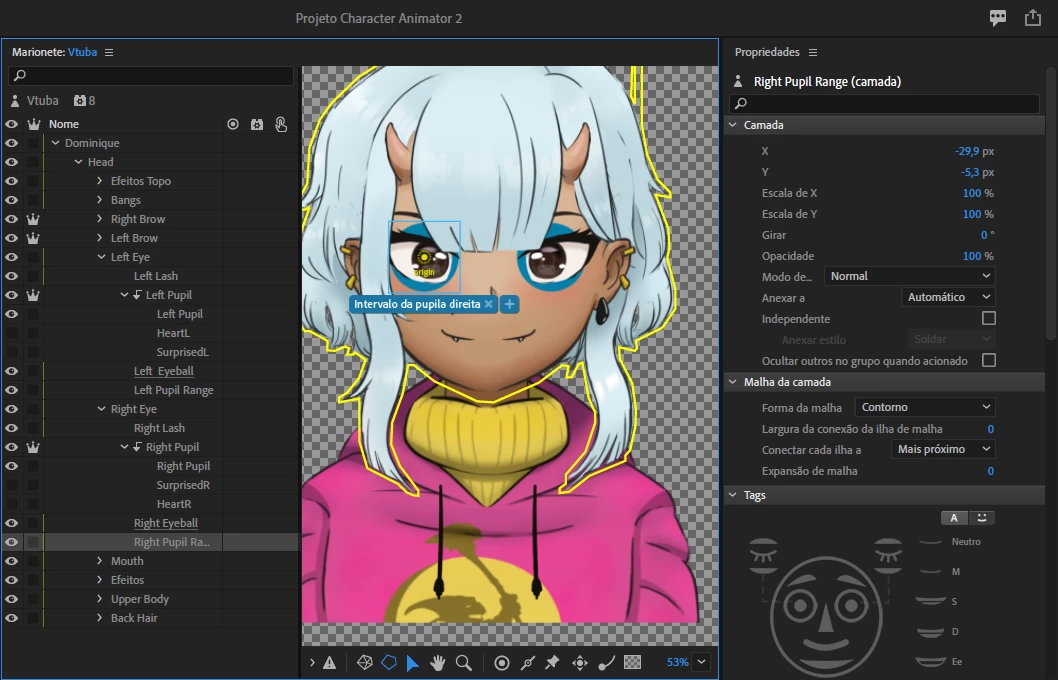
Task: Open the Propriedades panel menu icon
Action: click(813, 52)
